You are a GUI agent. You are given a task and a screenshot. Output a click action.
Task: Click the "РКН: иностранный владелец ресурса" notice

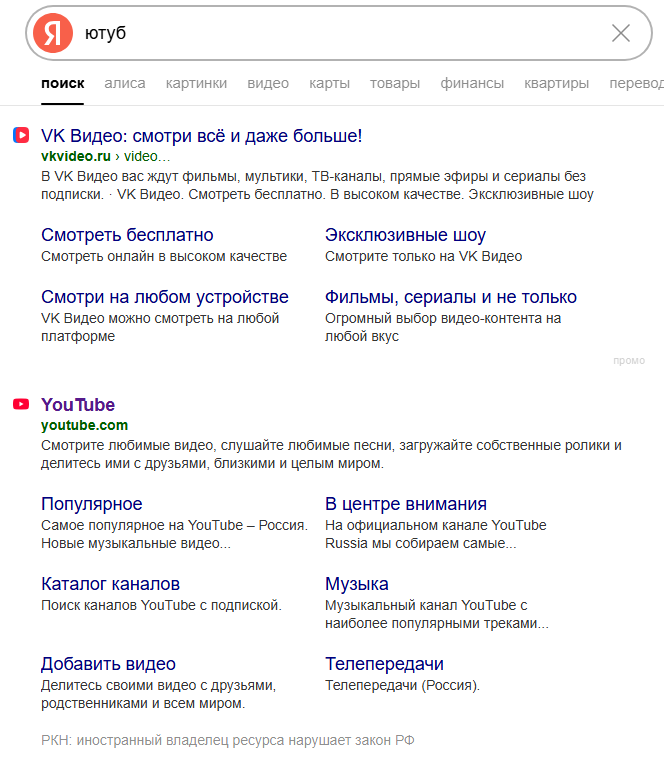227,740
